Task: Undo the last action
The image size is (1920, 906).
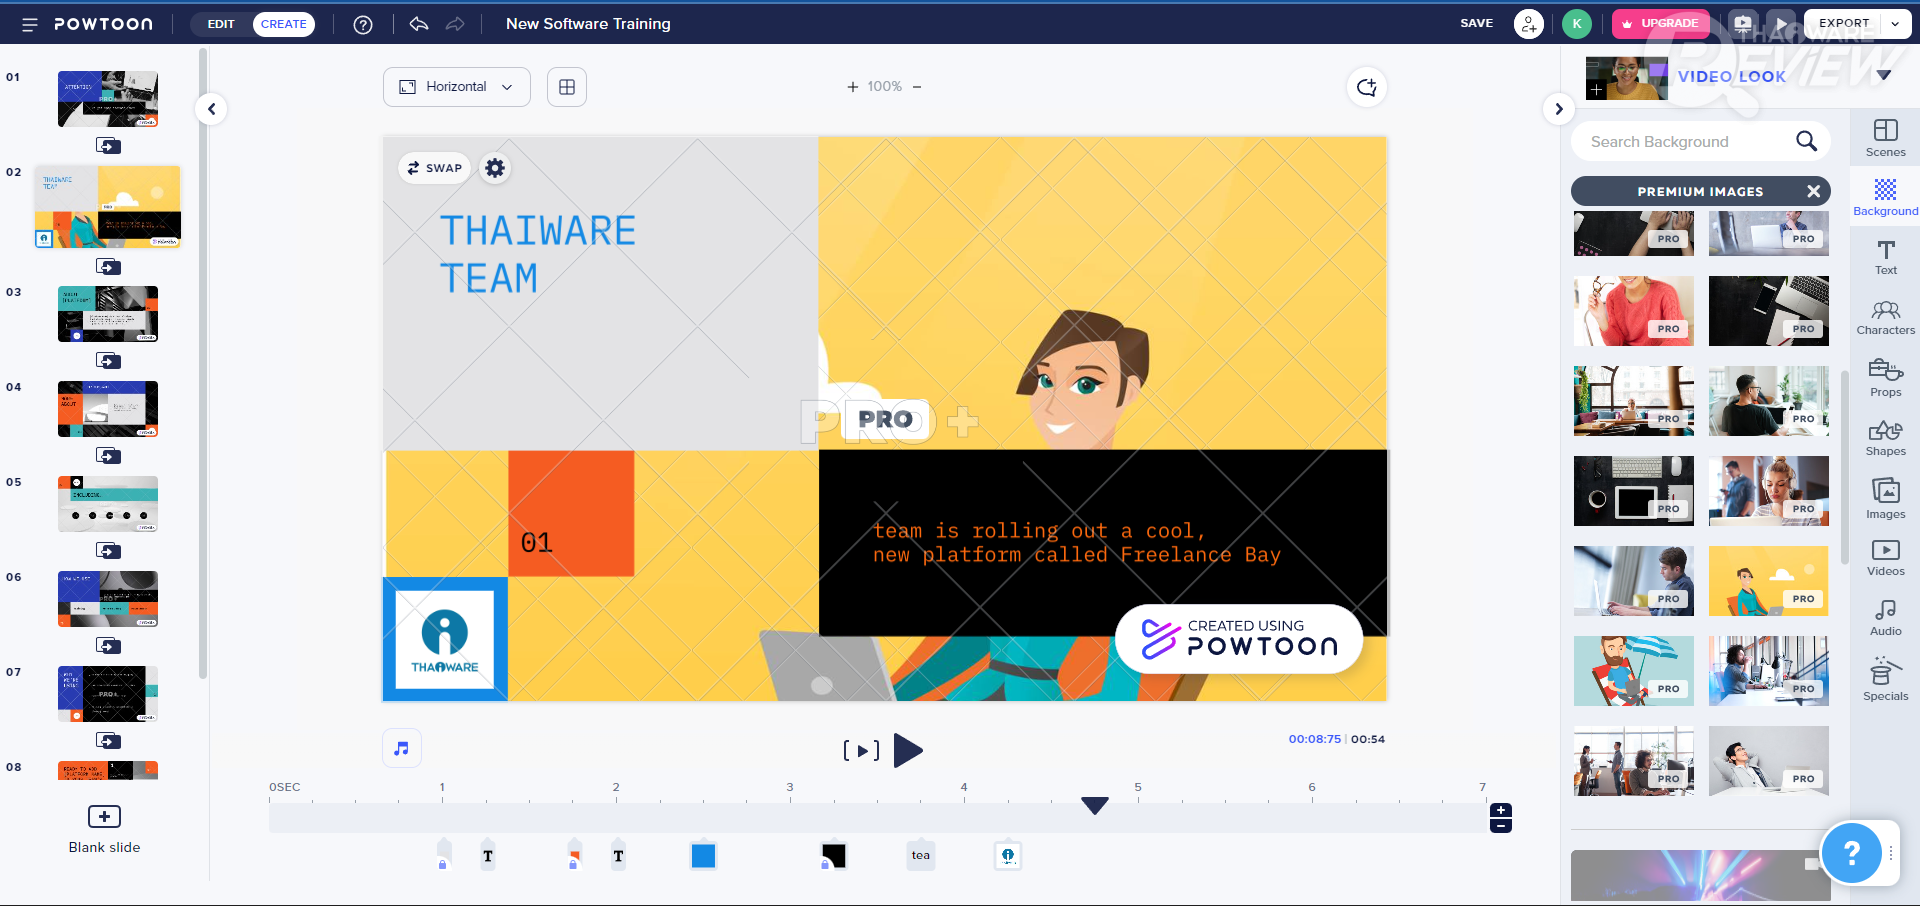Action: coord(419,24)
